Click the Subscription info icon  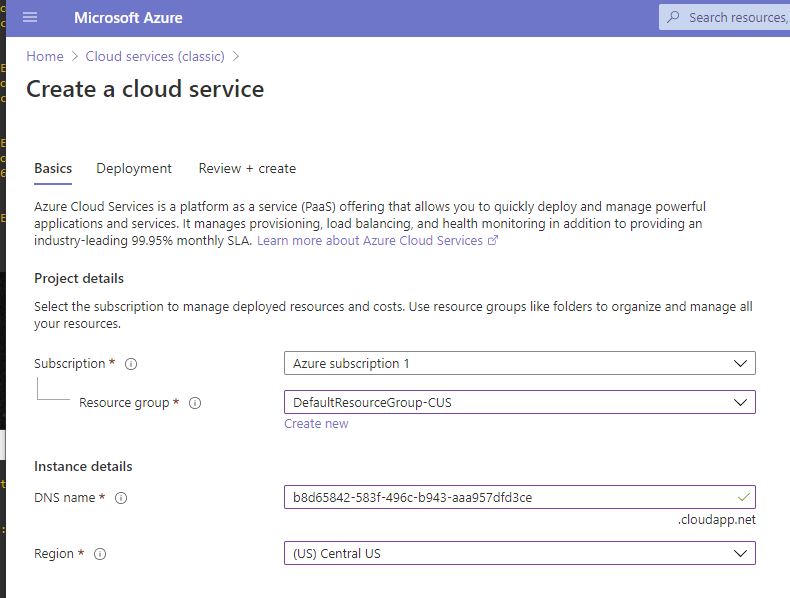point(131,364)
